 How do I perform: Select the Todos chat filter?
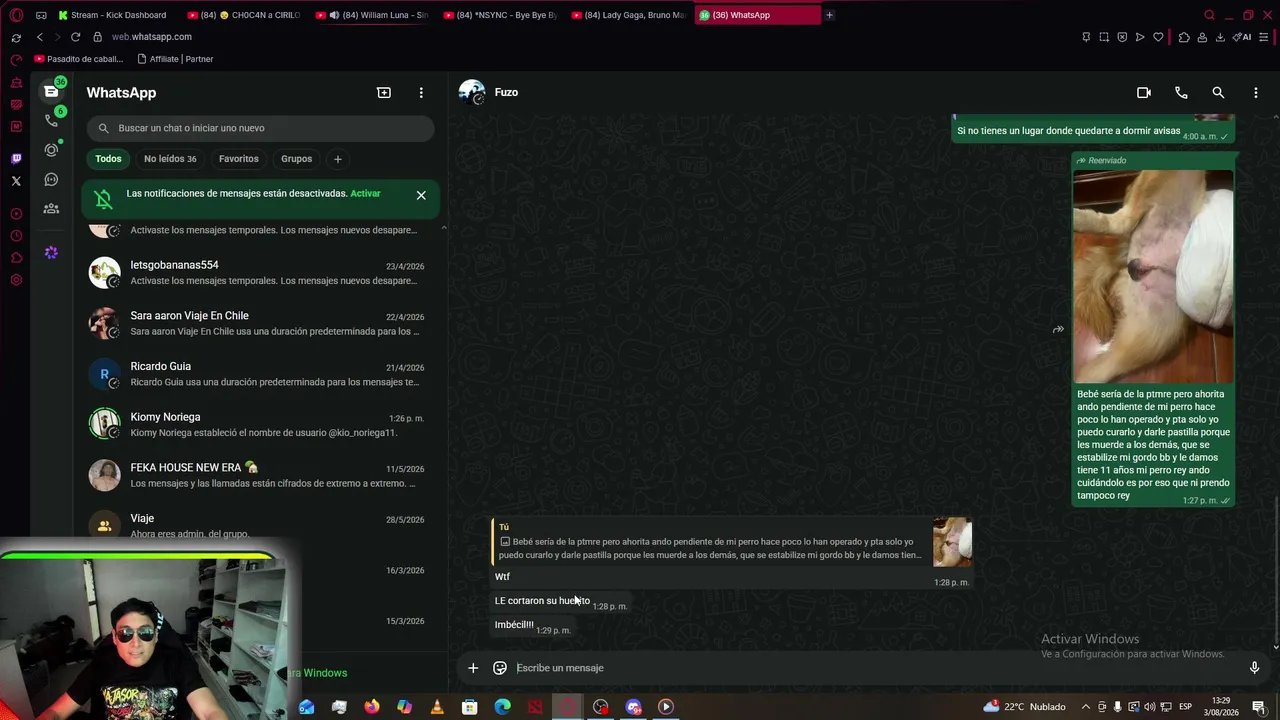click(x=108, y=159)
